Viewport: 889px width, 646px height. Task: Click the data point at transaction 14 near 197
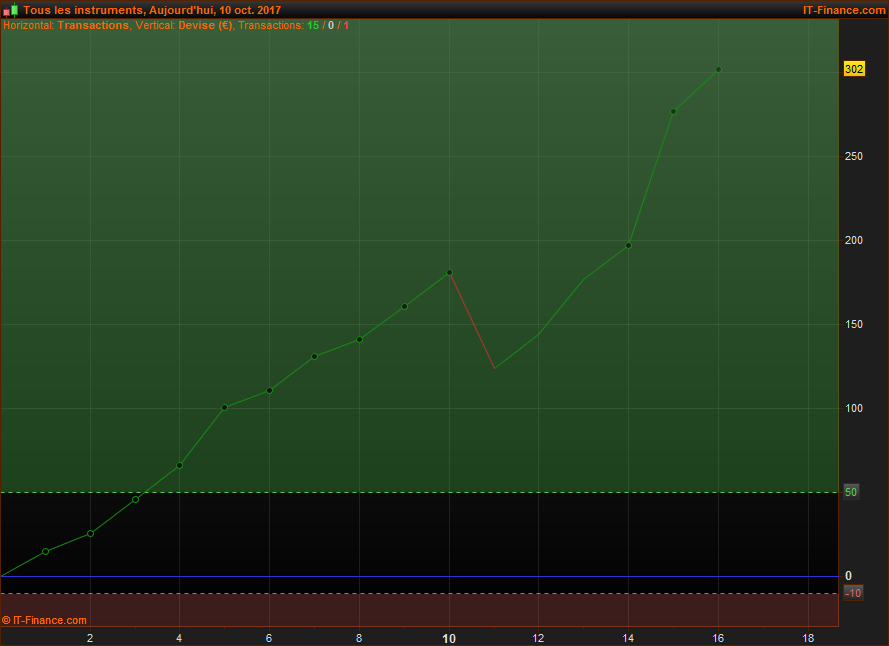(628, 246)
